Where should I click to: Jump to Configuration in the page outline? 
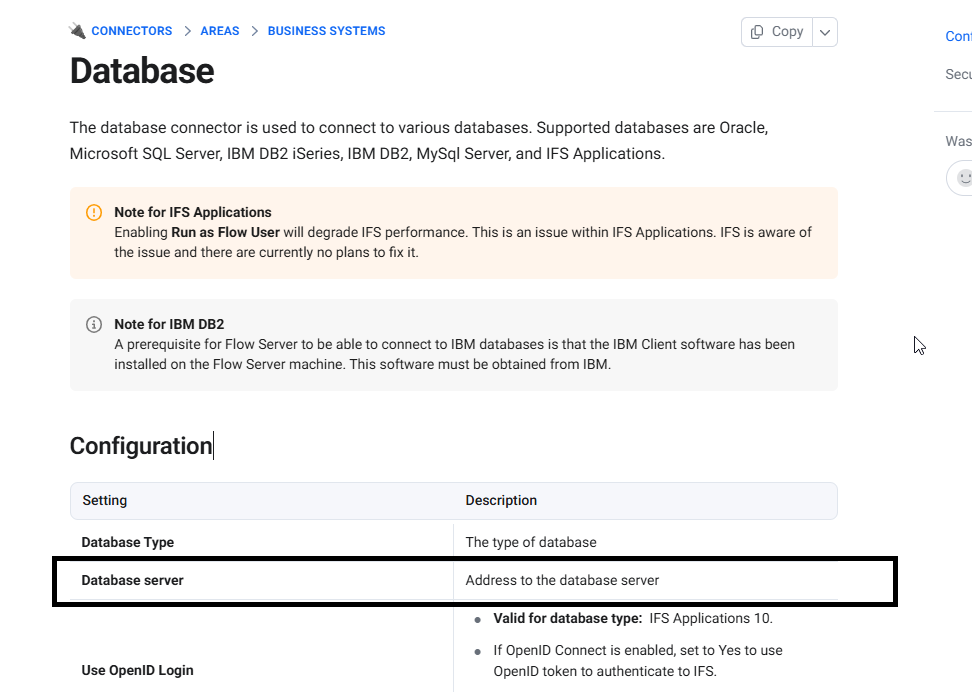click(x=958, y=36)
